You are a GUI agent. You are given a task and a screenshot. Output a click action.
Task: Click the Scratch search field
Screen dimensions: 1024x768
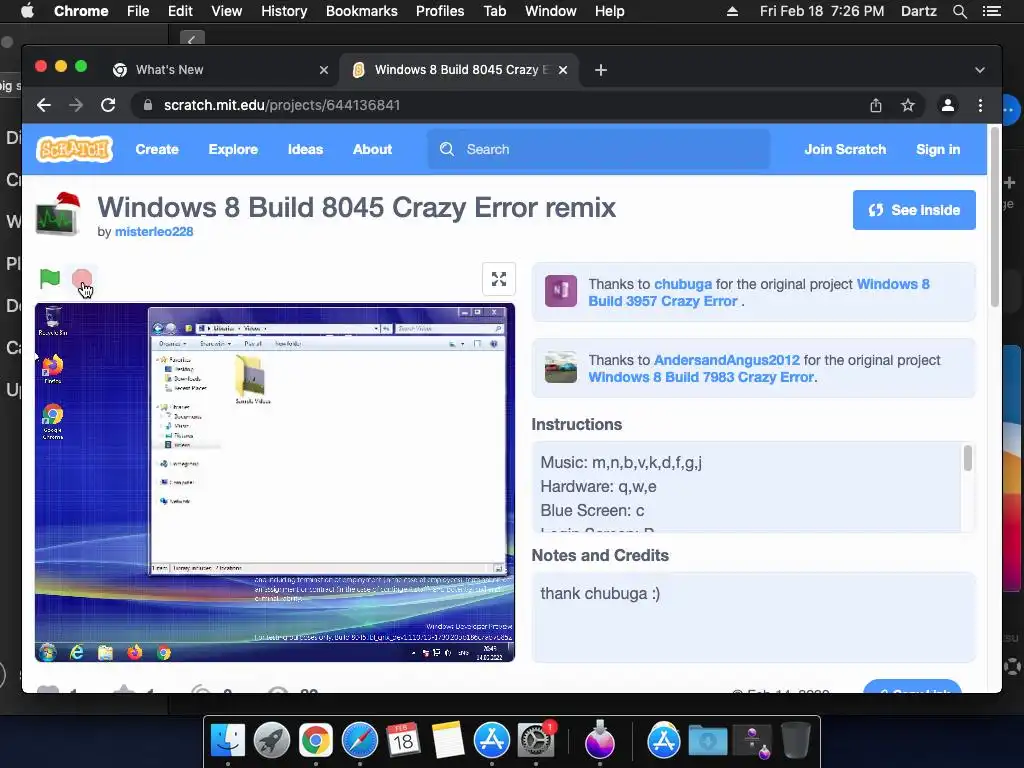click(x=599, y=150)
